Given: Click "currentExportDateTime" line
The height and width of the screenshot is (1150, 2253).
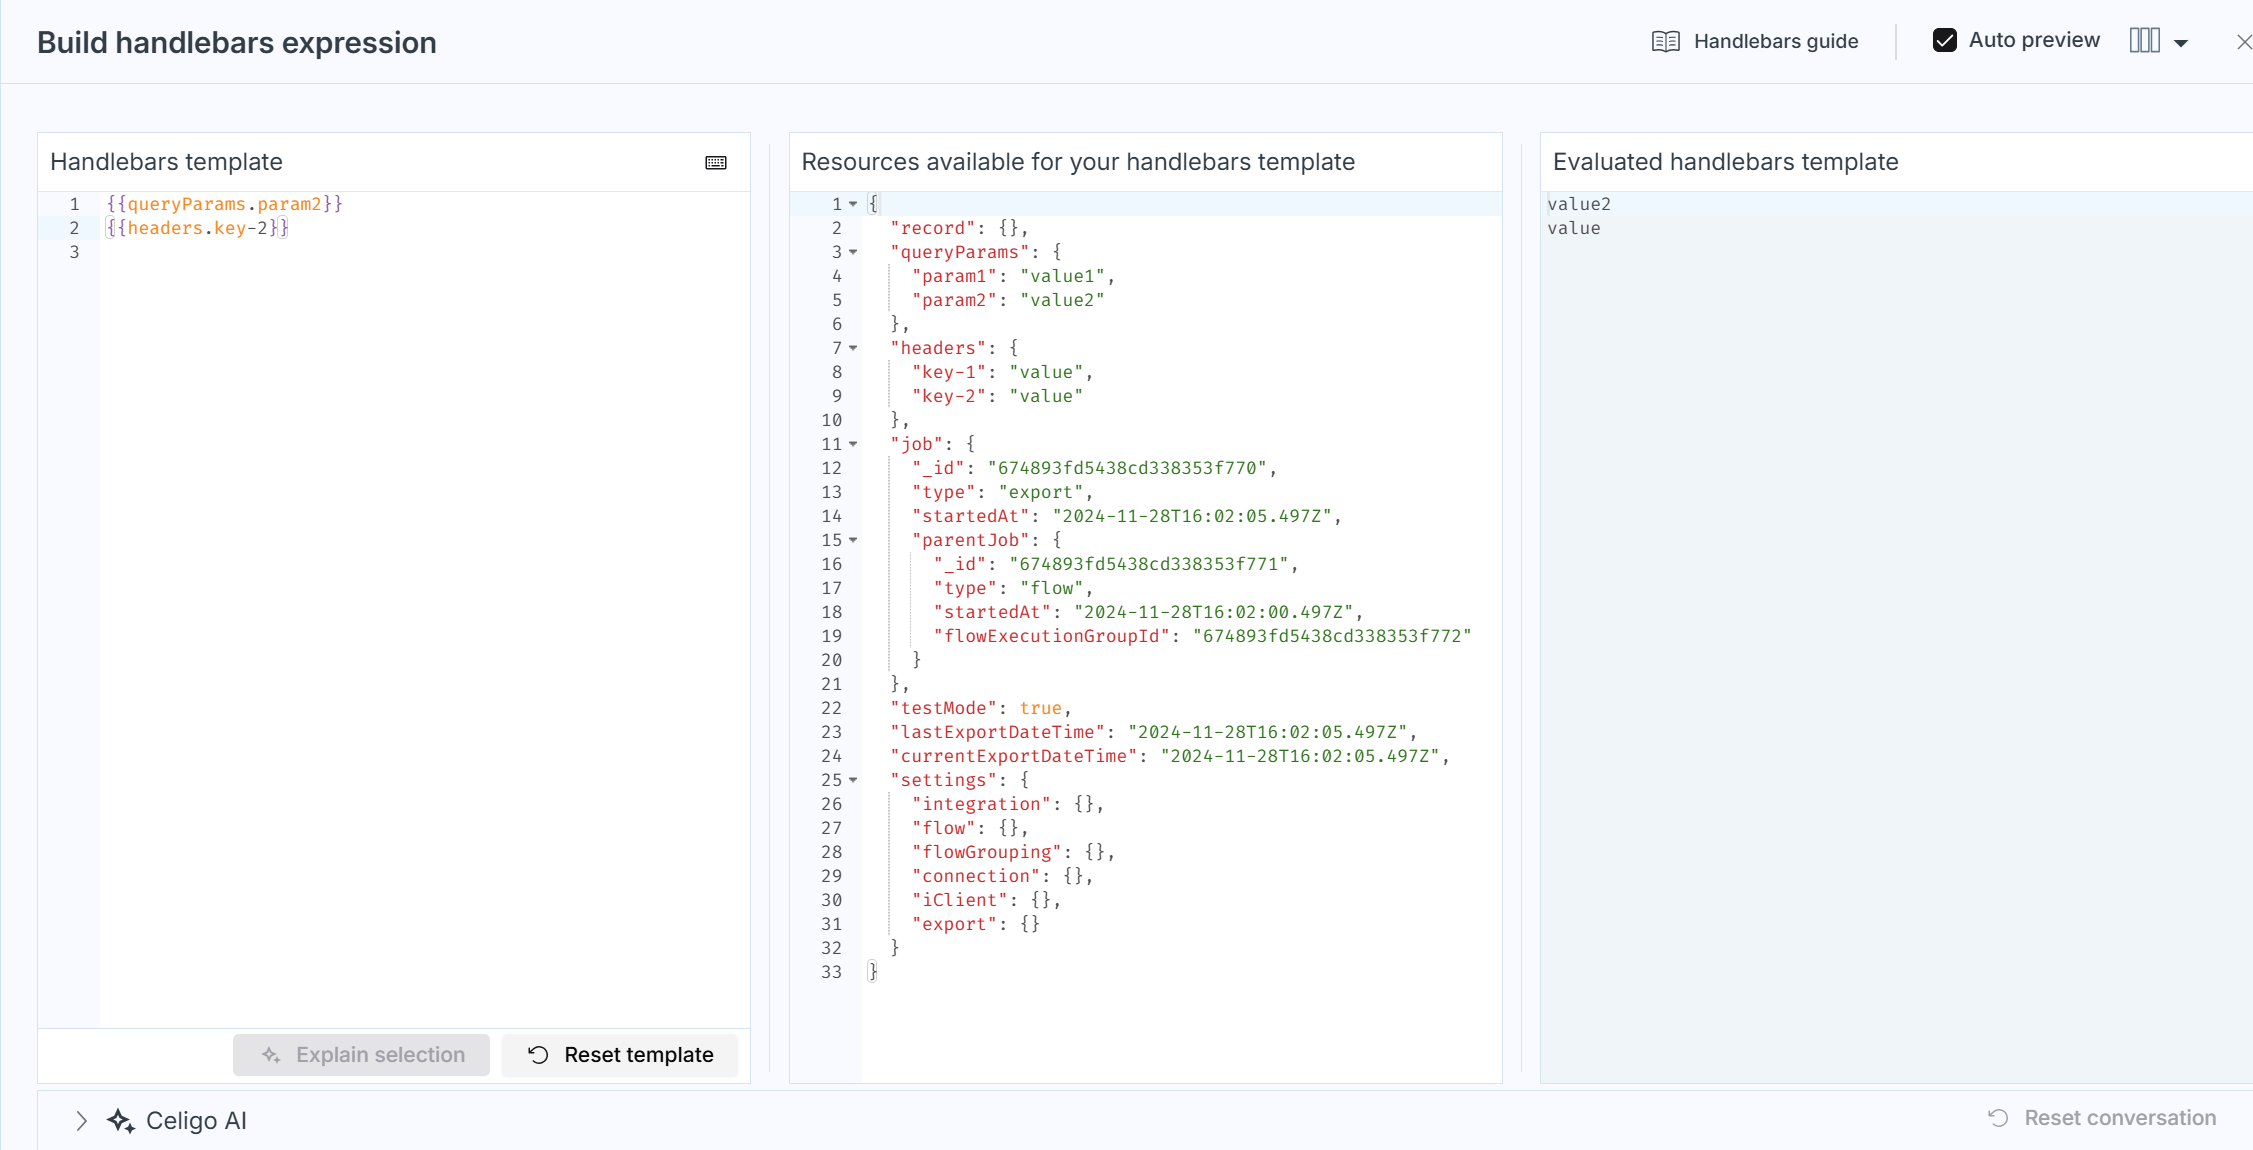Looking at the screenshot, I should 1169,756.
